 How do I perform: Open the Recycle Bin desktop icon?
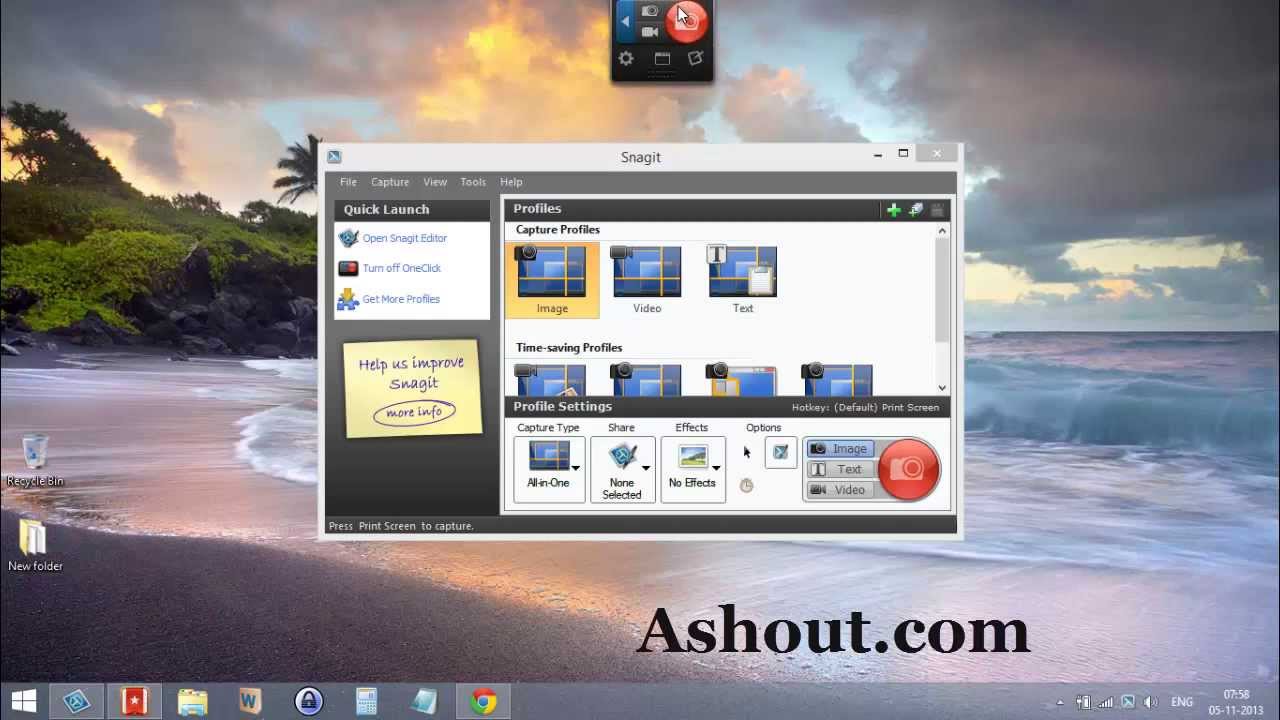click(35, 461)
